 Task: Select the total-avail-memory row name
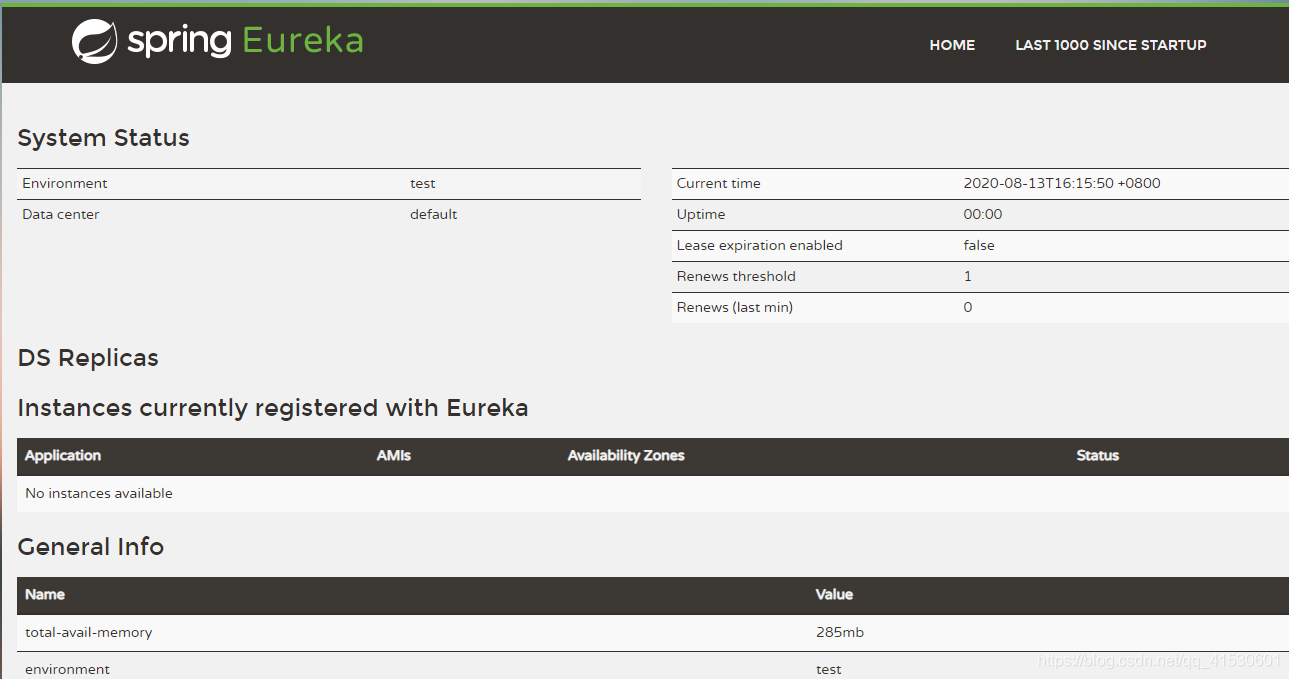click(89, 633)
